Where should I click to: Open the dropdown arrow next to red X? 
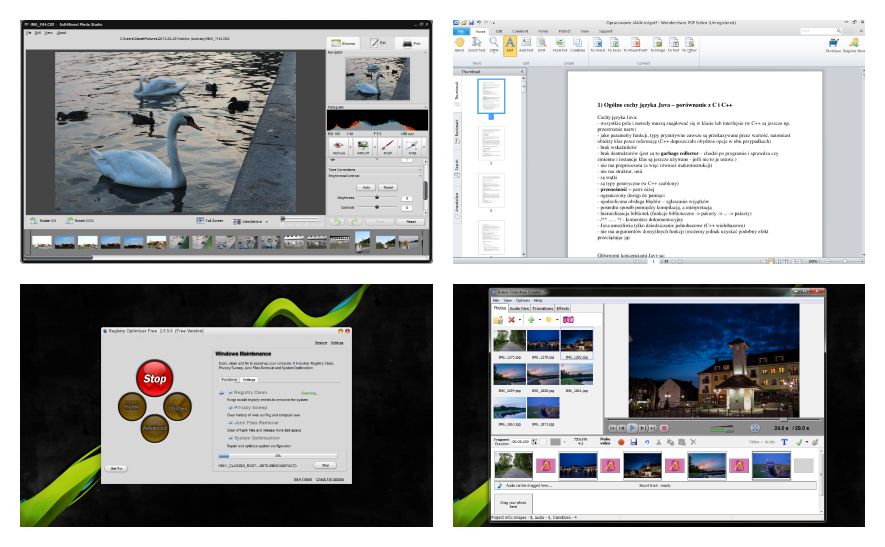click(519, 320)
